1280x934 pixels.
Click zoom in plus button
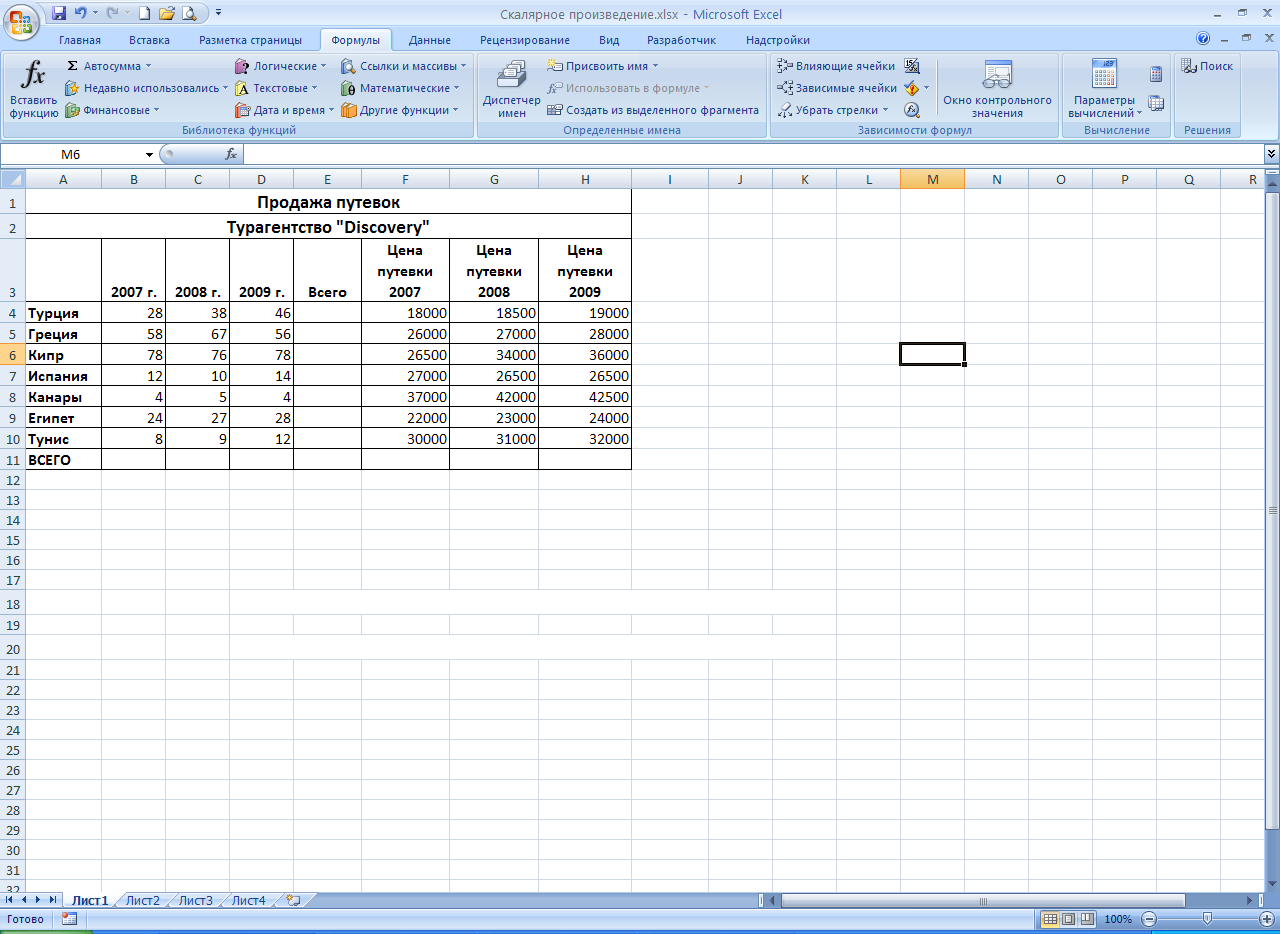point(1266,919)
